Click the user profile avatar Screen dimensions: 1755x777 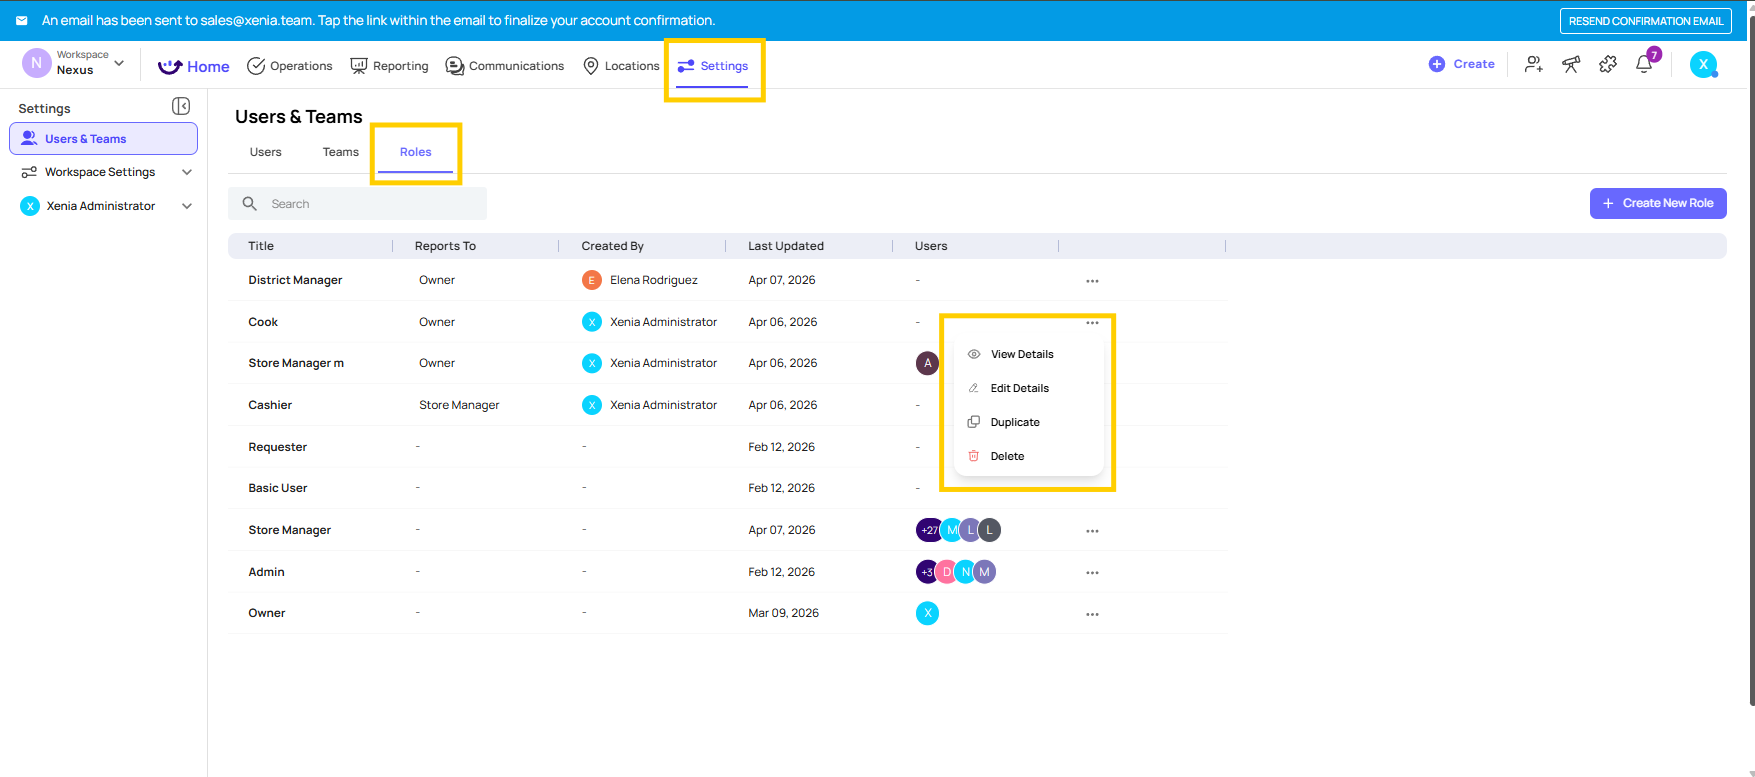coord(1703,65)
